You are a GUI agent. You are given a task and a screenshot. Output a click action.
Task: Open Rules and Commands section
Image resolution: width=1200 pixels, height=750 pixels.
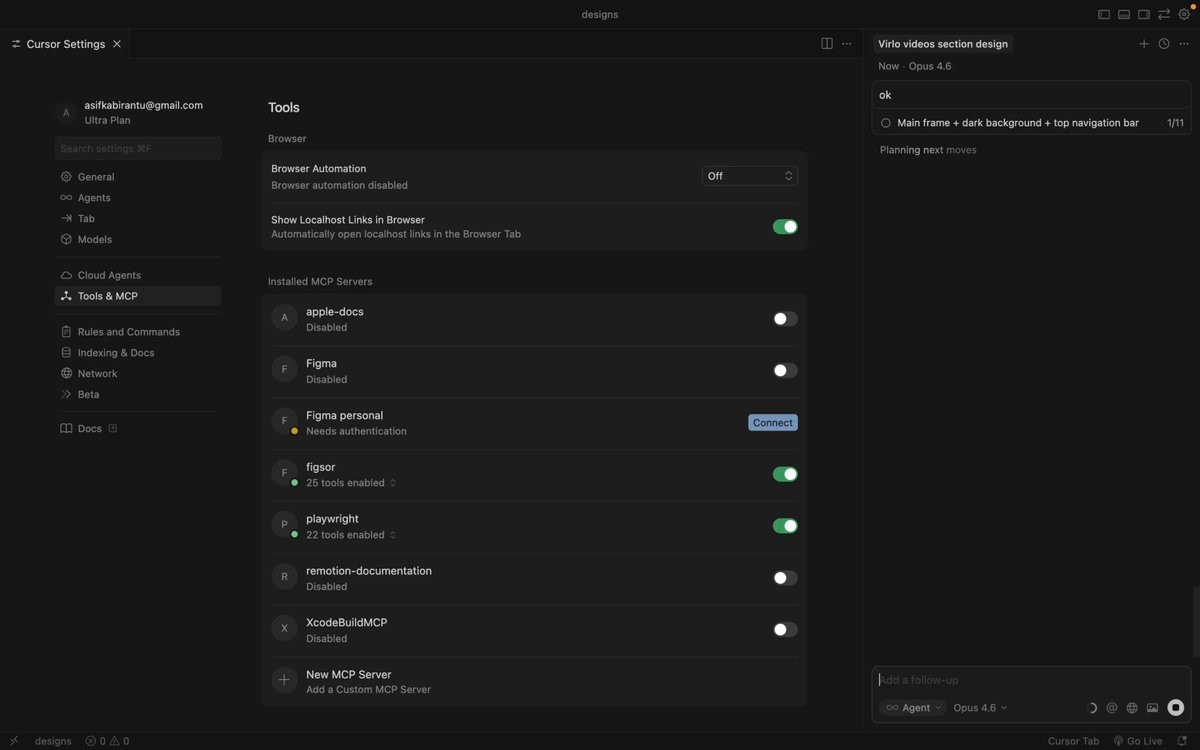point(138,332)
